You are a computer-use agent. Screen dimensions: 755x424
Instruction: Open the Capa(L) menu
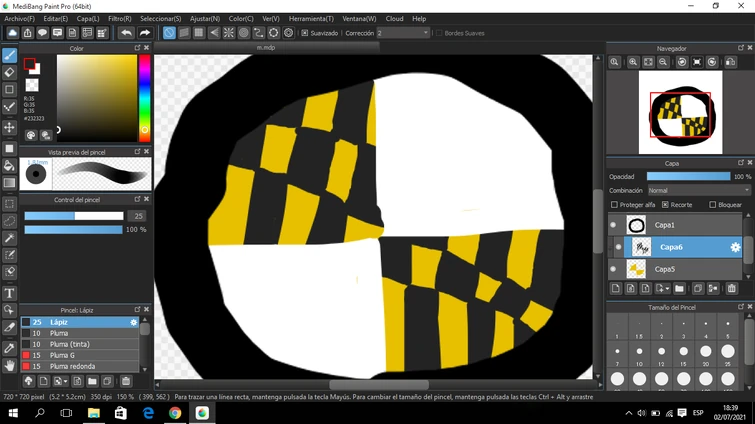coord(88,18)
